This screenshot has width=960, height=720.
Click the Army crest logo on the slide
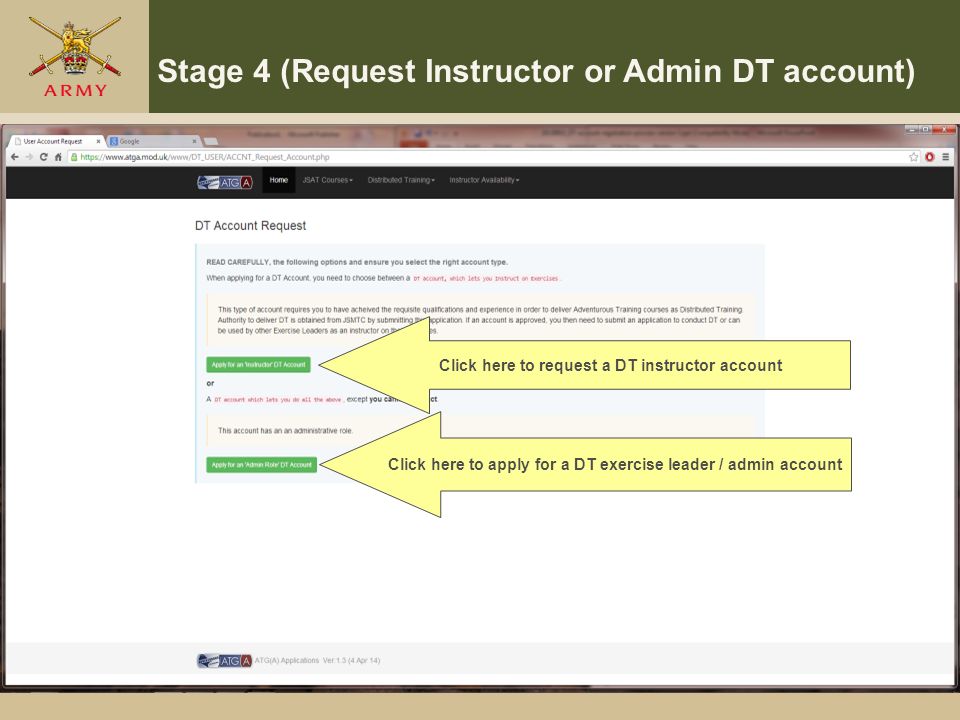(75, 58)
